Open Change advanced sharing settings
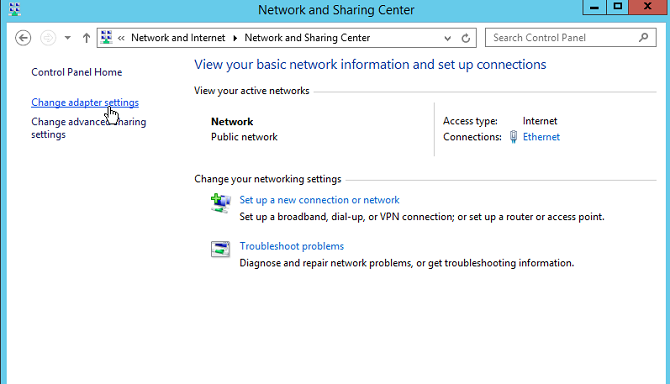The image size is (670, 384). [x=88, y=128]
